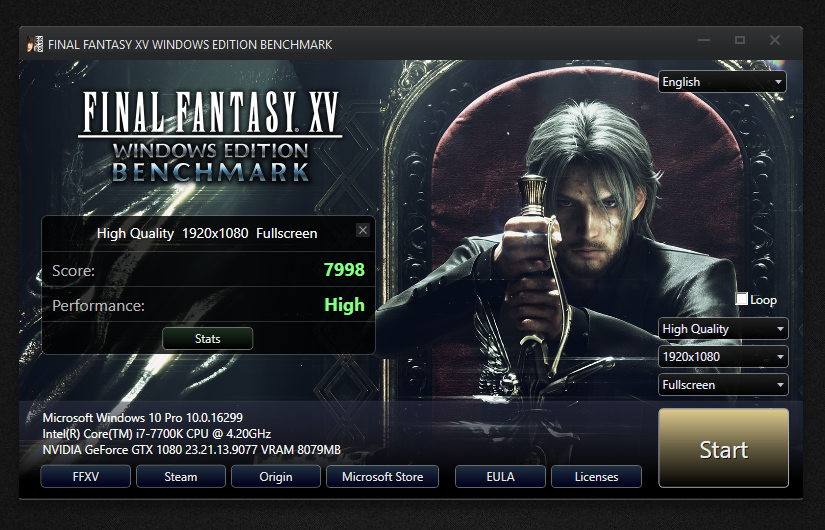Image resolution: width=825 pixels, height=530 pixels.
Task: View detailed Stats for the result
Action: [208, 338]
